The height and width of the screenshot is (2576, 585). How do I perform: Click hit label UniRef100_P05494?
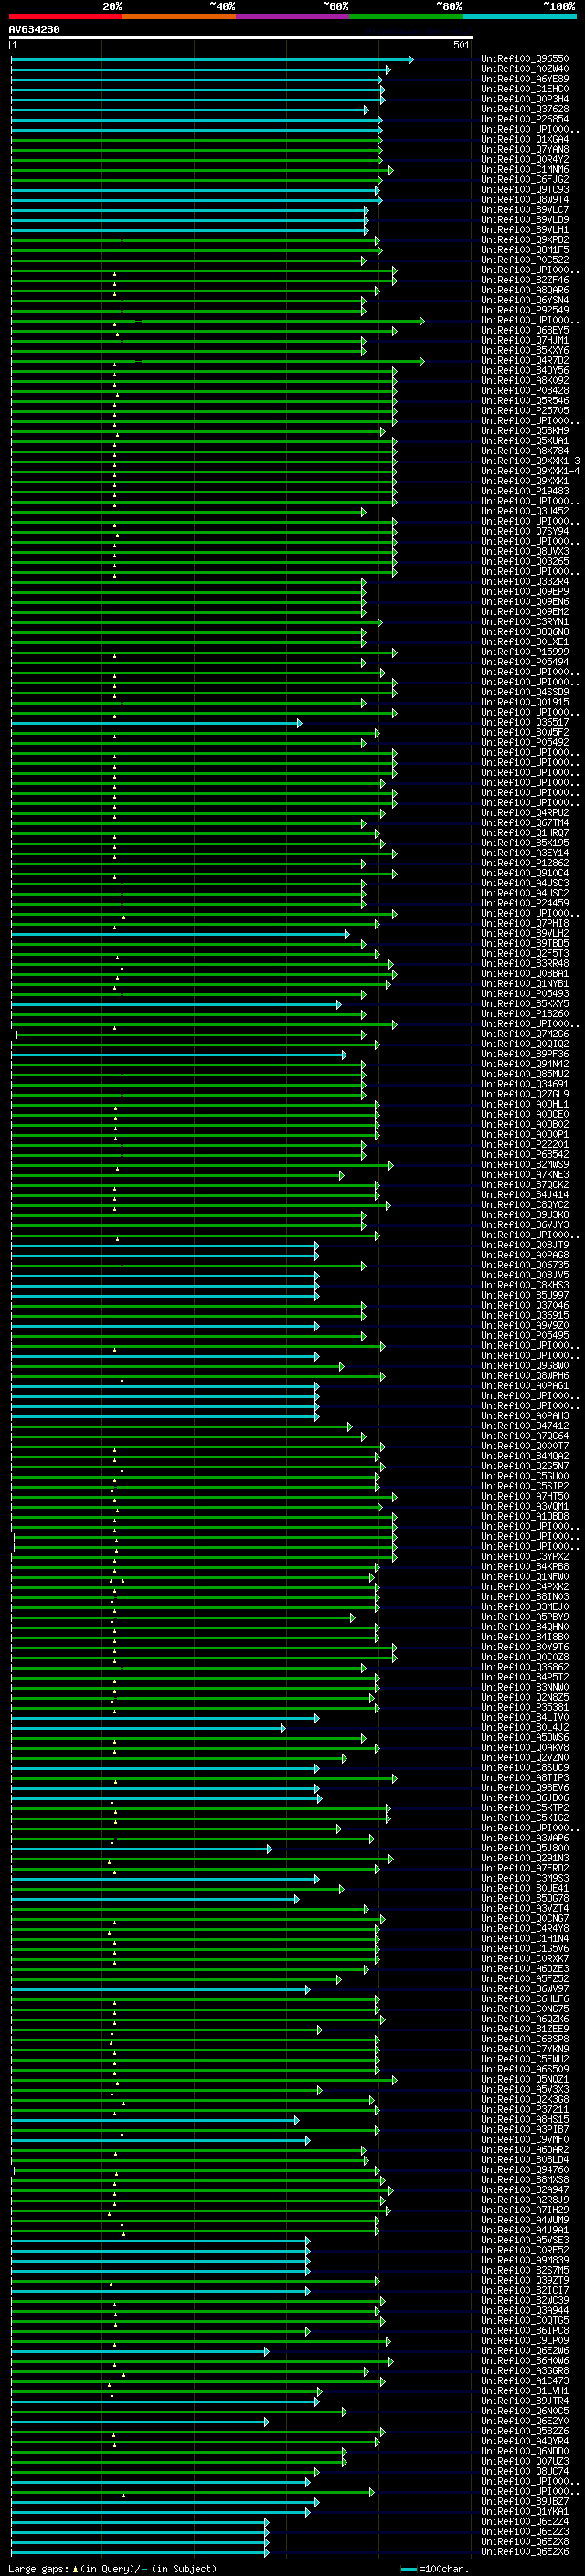pos(525,662)
